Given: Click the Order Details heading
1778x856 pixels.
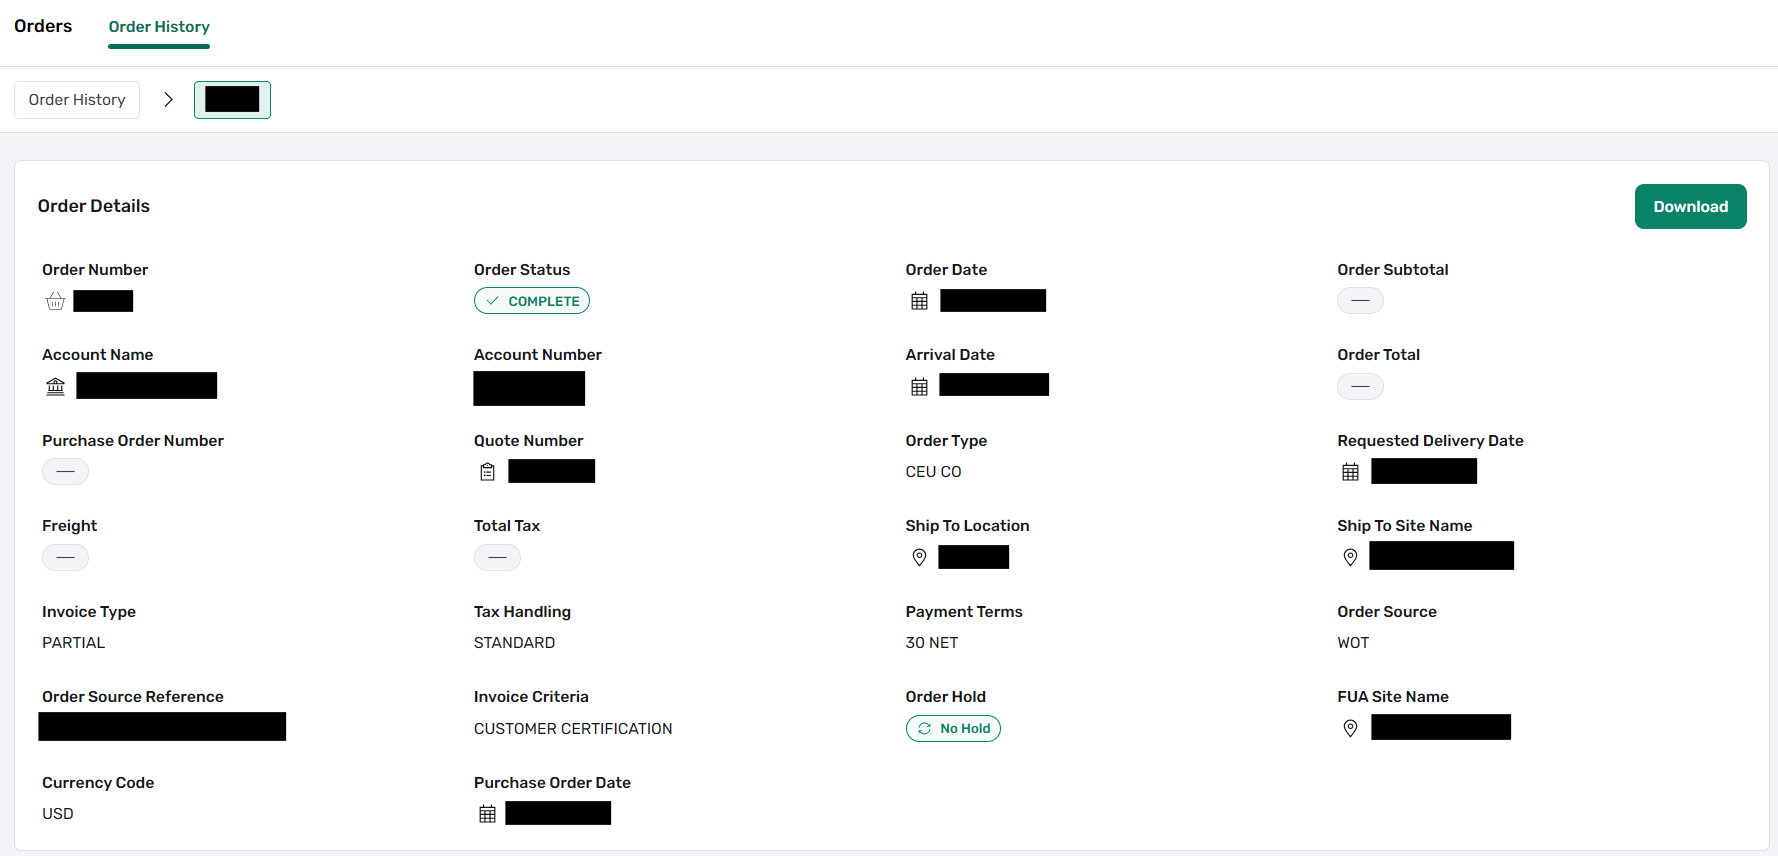Looking at the screenshot, I should (94, 206).
